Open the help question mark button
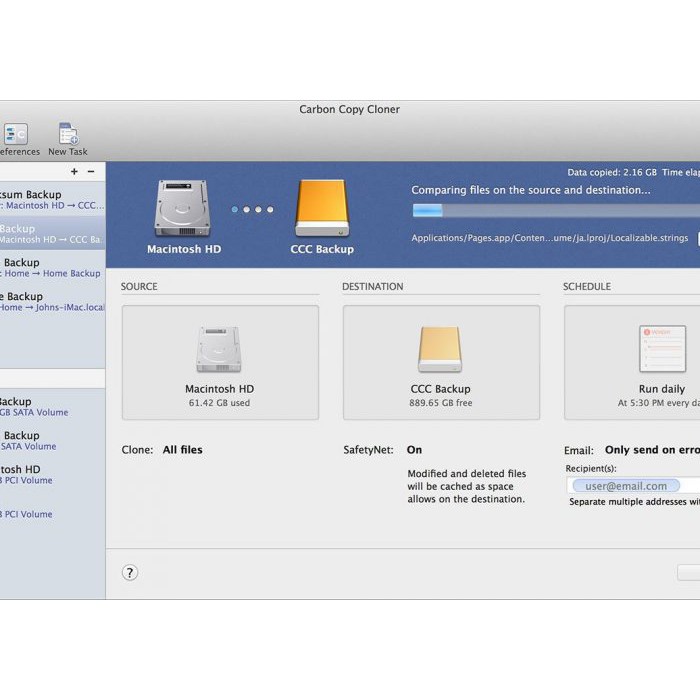The height and width of the screenshot is (700, 700). point(130,573)
